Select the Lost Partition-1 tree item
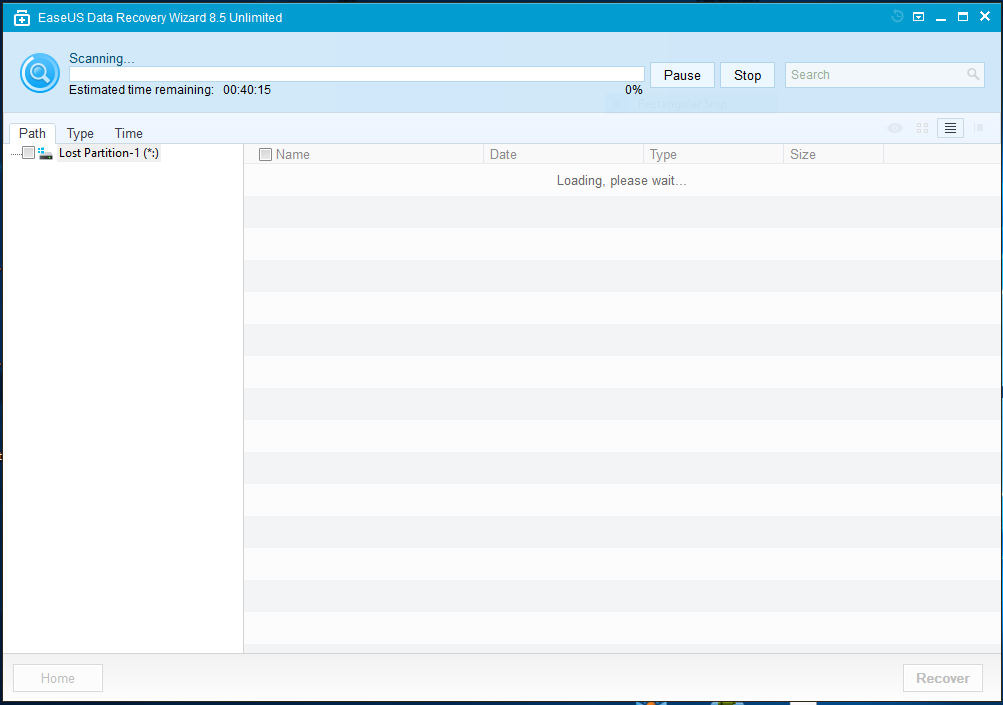 109,153
